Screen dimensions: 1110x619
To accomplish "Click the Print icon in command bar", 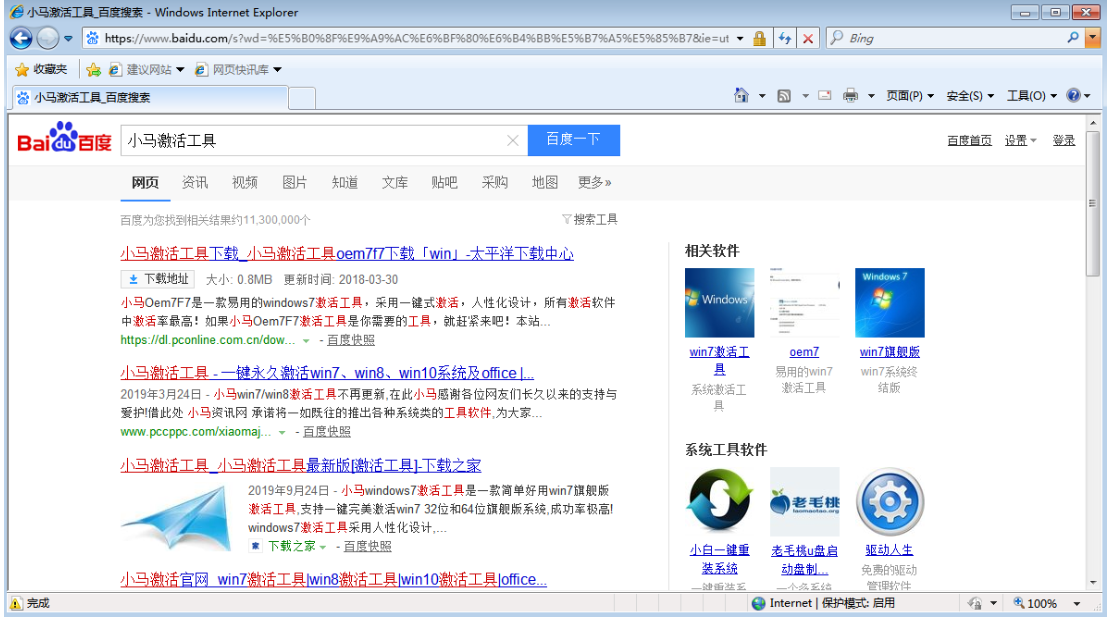I will coord(850,96).
